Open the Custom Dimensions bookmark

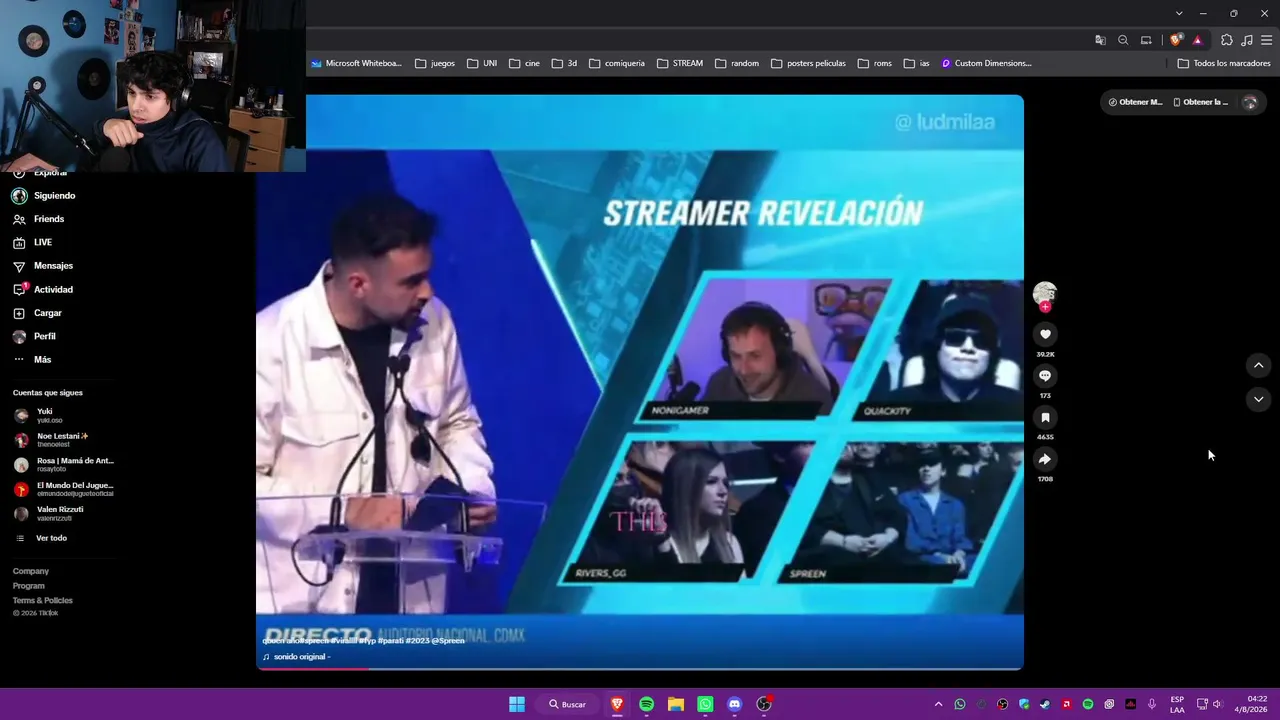click(x=986, y=63)
